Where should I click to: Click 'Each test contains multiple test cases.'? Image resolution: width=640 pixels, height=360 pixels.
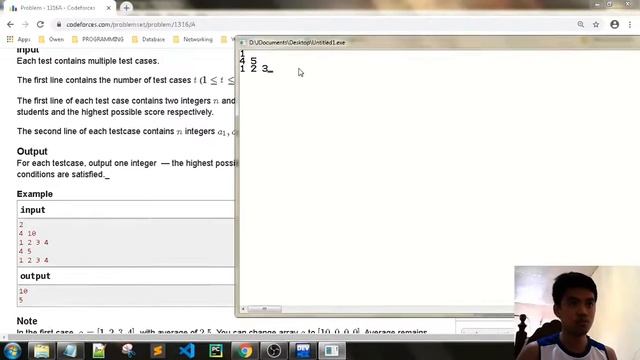tap(88, 61)
